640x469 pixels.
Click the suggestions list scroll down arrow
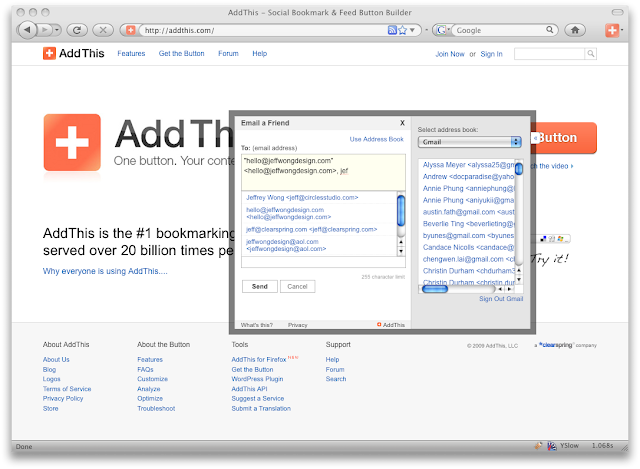click(x=401, y=251)
